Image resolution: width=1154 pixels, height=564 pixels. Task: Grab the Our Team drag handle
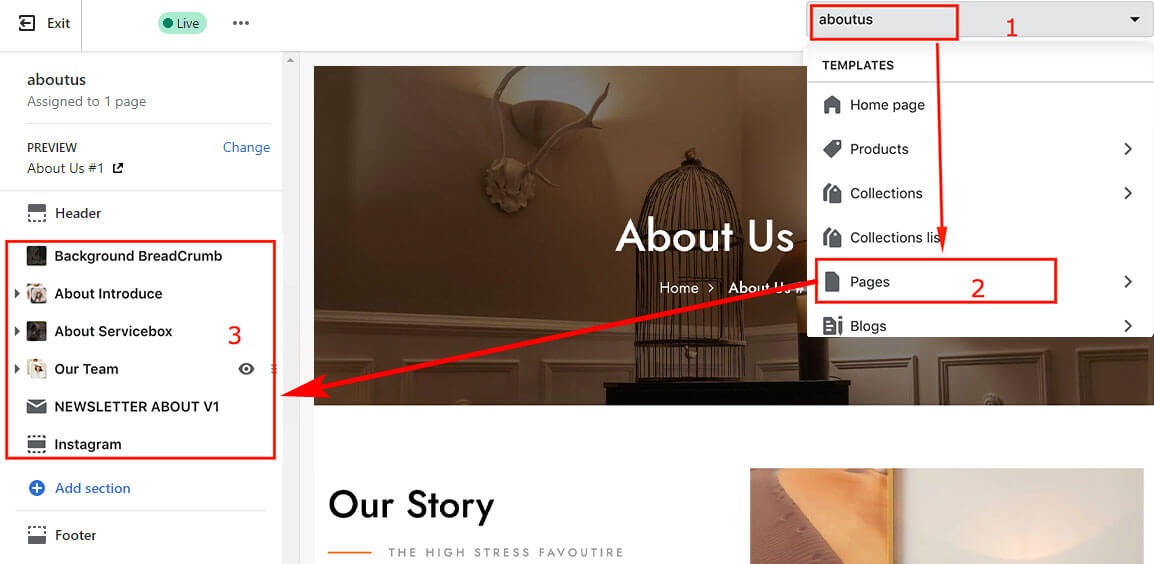coord(274,369)
